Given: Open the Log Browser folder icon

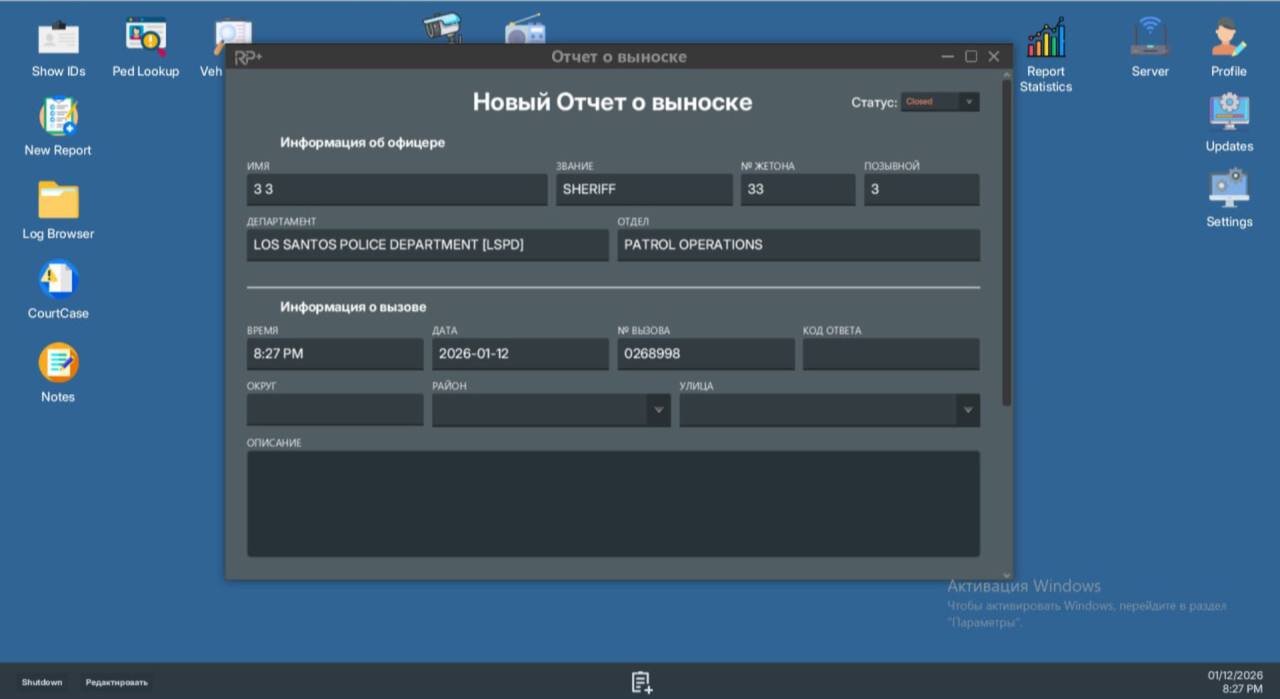Looking at the screenshot, I should (x=58, y=201).
